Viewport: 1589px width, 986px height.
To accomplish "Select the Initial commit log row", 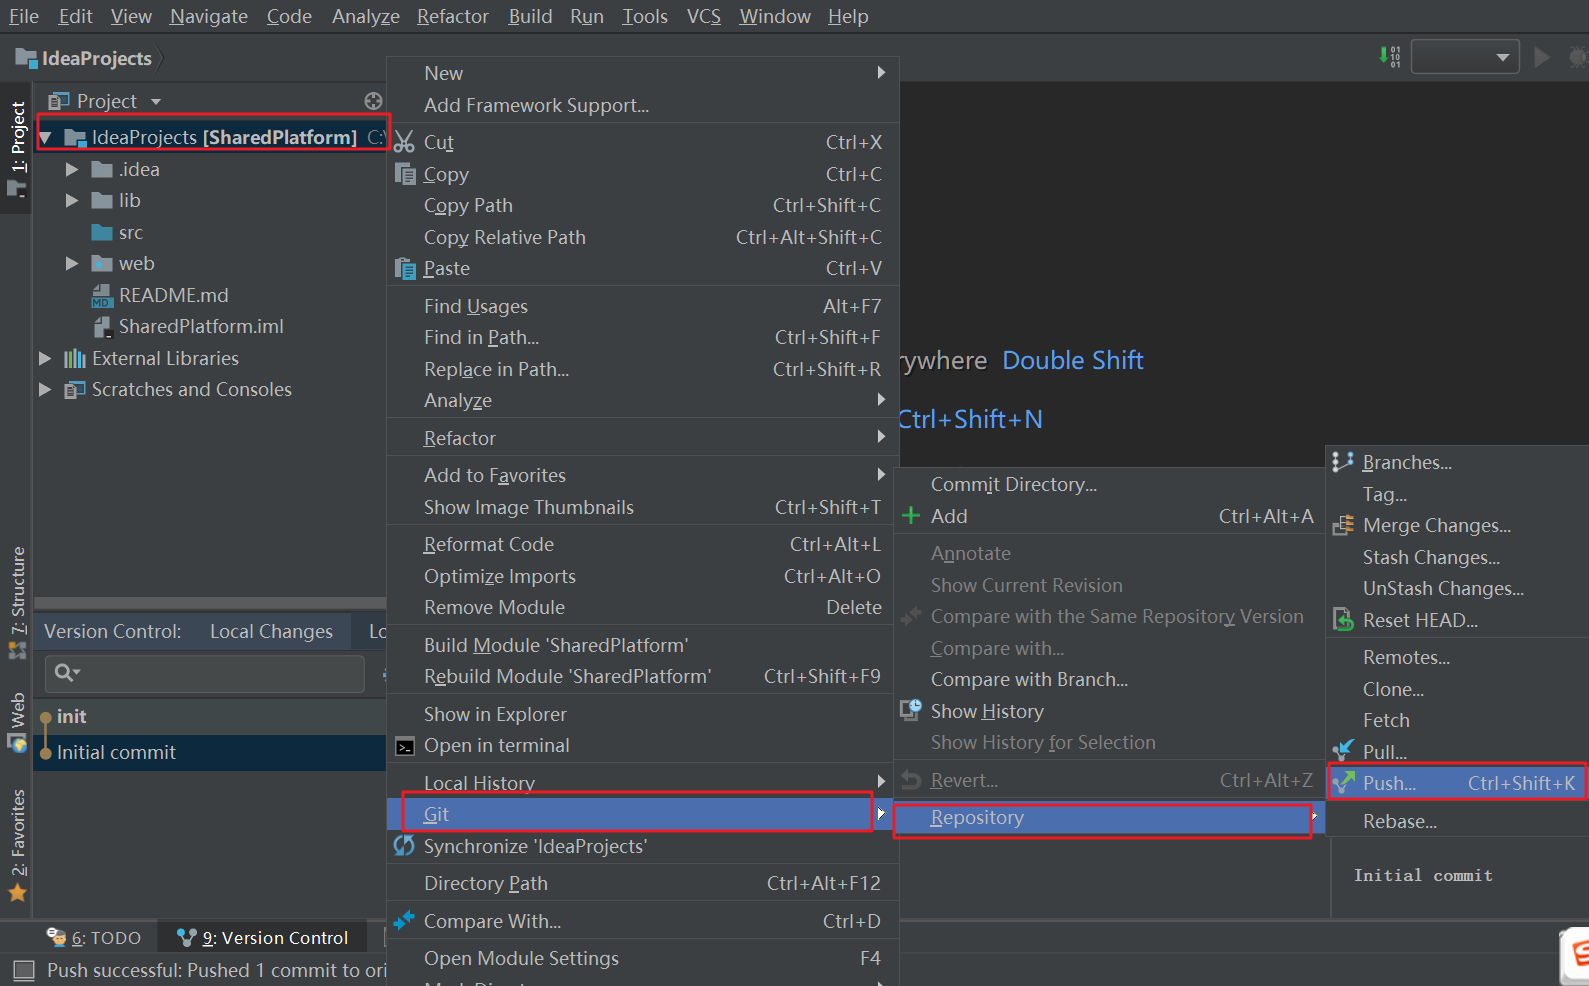I will [209, 753].
